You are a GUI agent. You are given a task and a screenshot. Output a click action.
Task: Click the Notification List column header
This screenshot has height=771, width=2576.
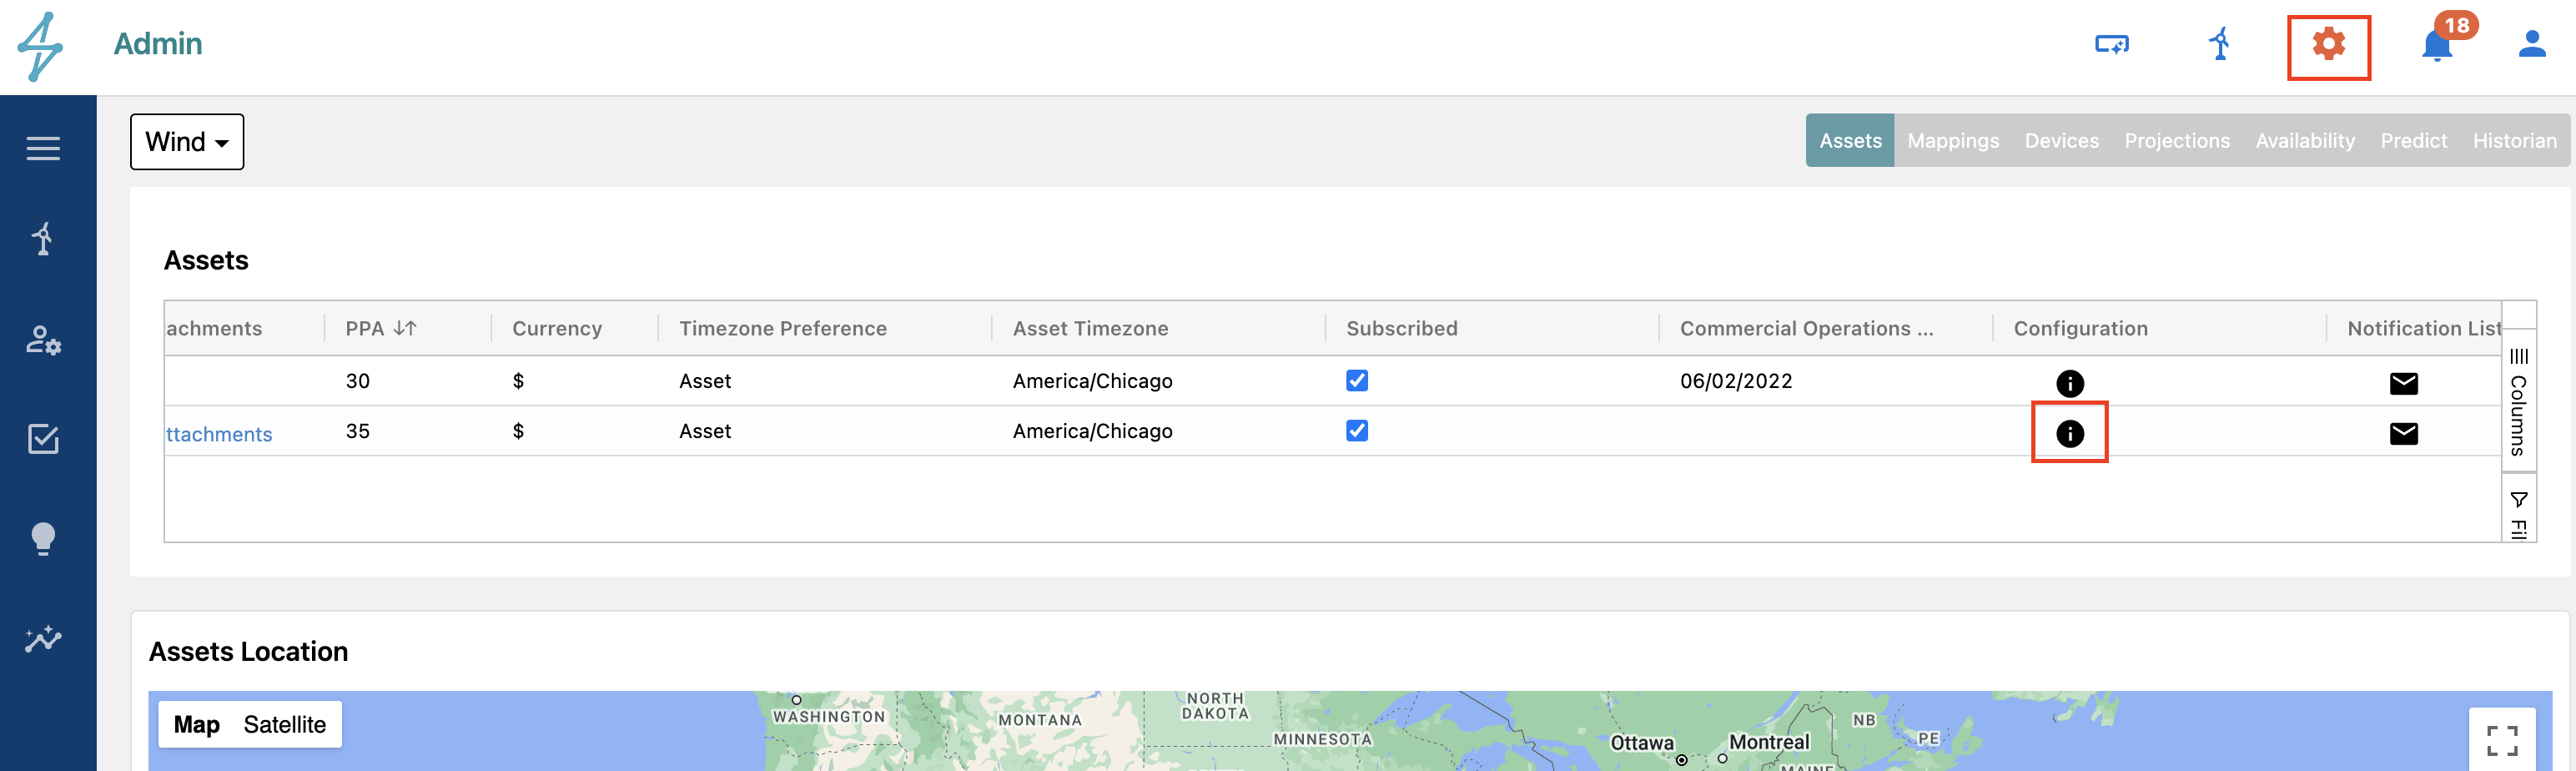pos(2423,328)
